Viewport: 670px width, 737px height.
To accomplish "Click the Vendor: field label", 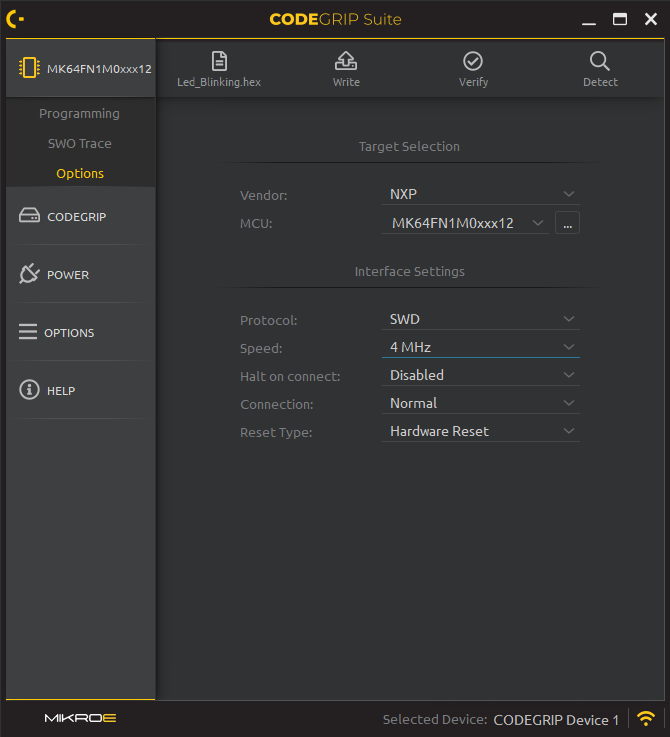I will 264,195.
